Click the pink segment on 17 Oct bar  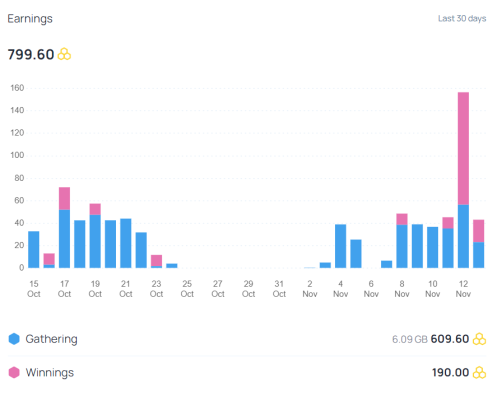[64, 198]
